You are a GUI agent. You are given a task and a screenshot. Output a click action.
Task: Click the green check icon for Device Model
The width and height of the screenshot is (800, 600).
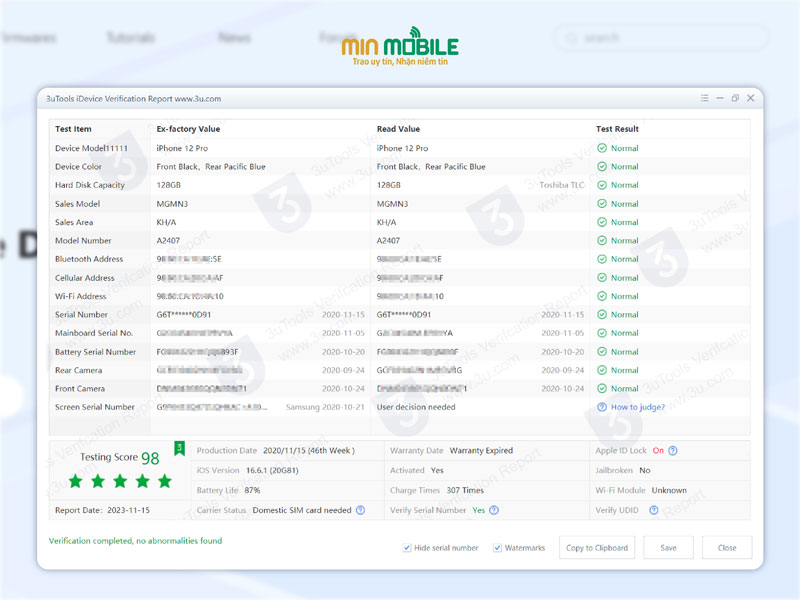(x=602, y=148)
